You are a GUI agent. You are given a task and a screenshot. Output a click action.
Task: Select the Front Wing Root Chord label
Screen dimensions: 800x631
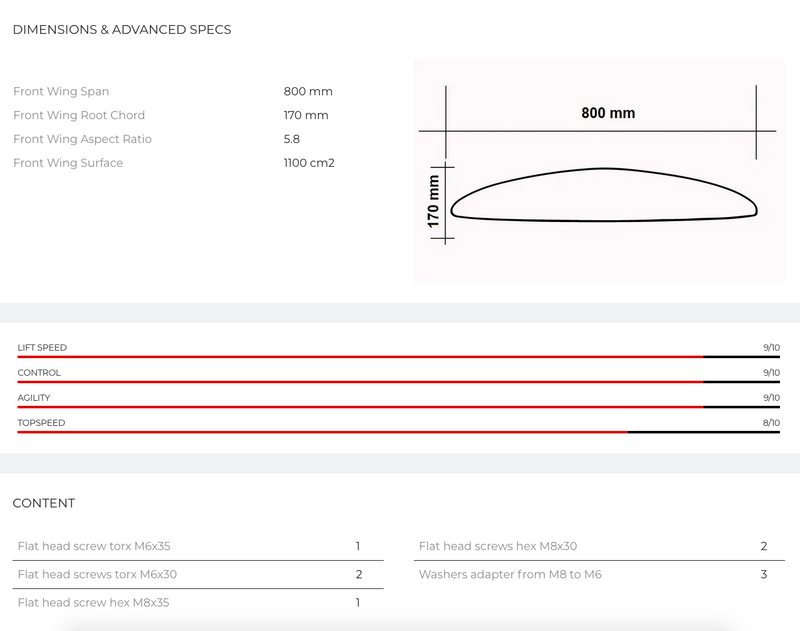(79, 116)
